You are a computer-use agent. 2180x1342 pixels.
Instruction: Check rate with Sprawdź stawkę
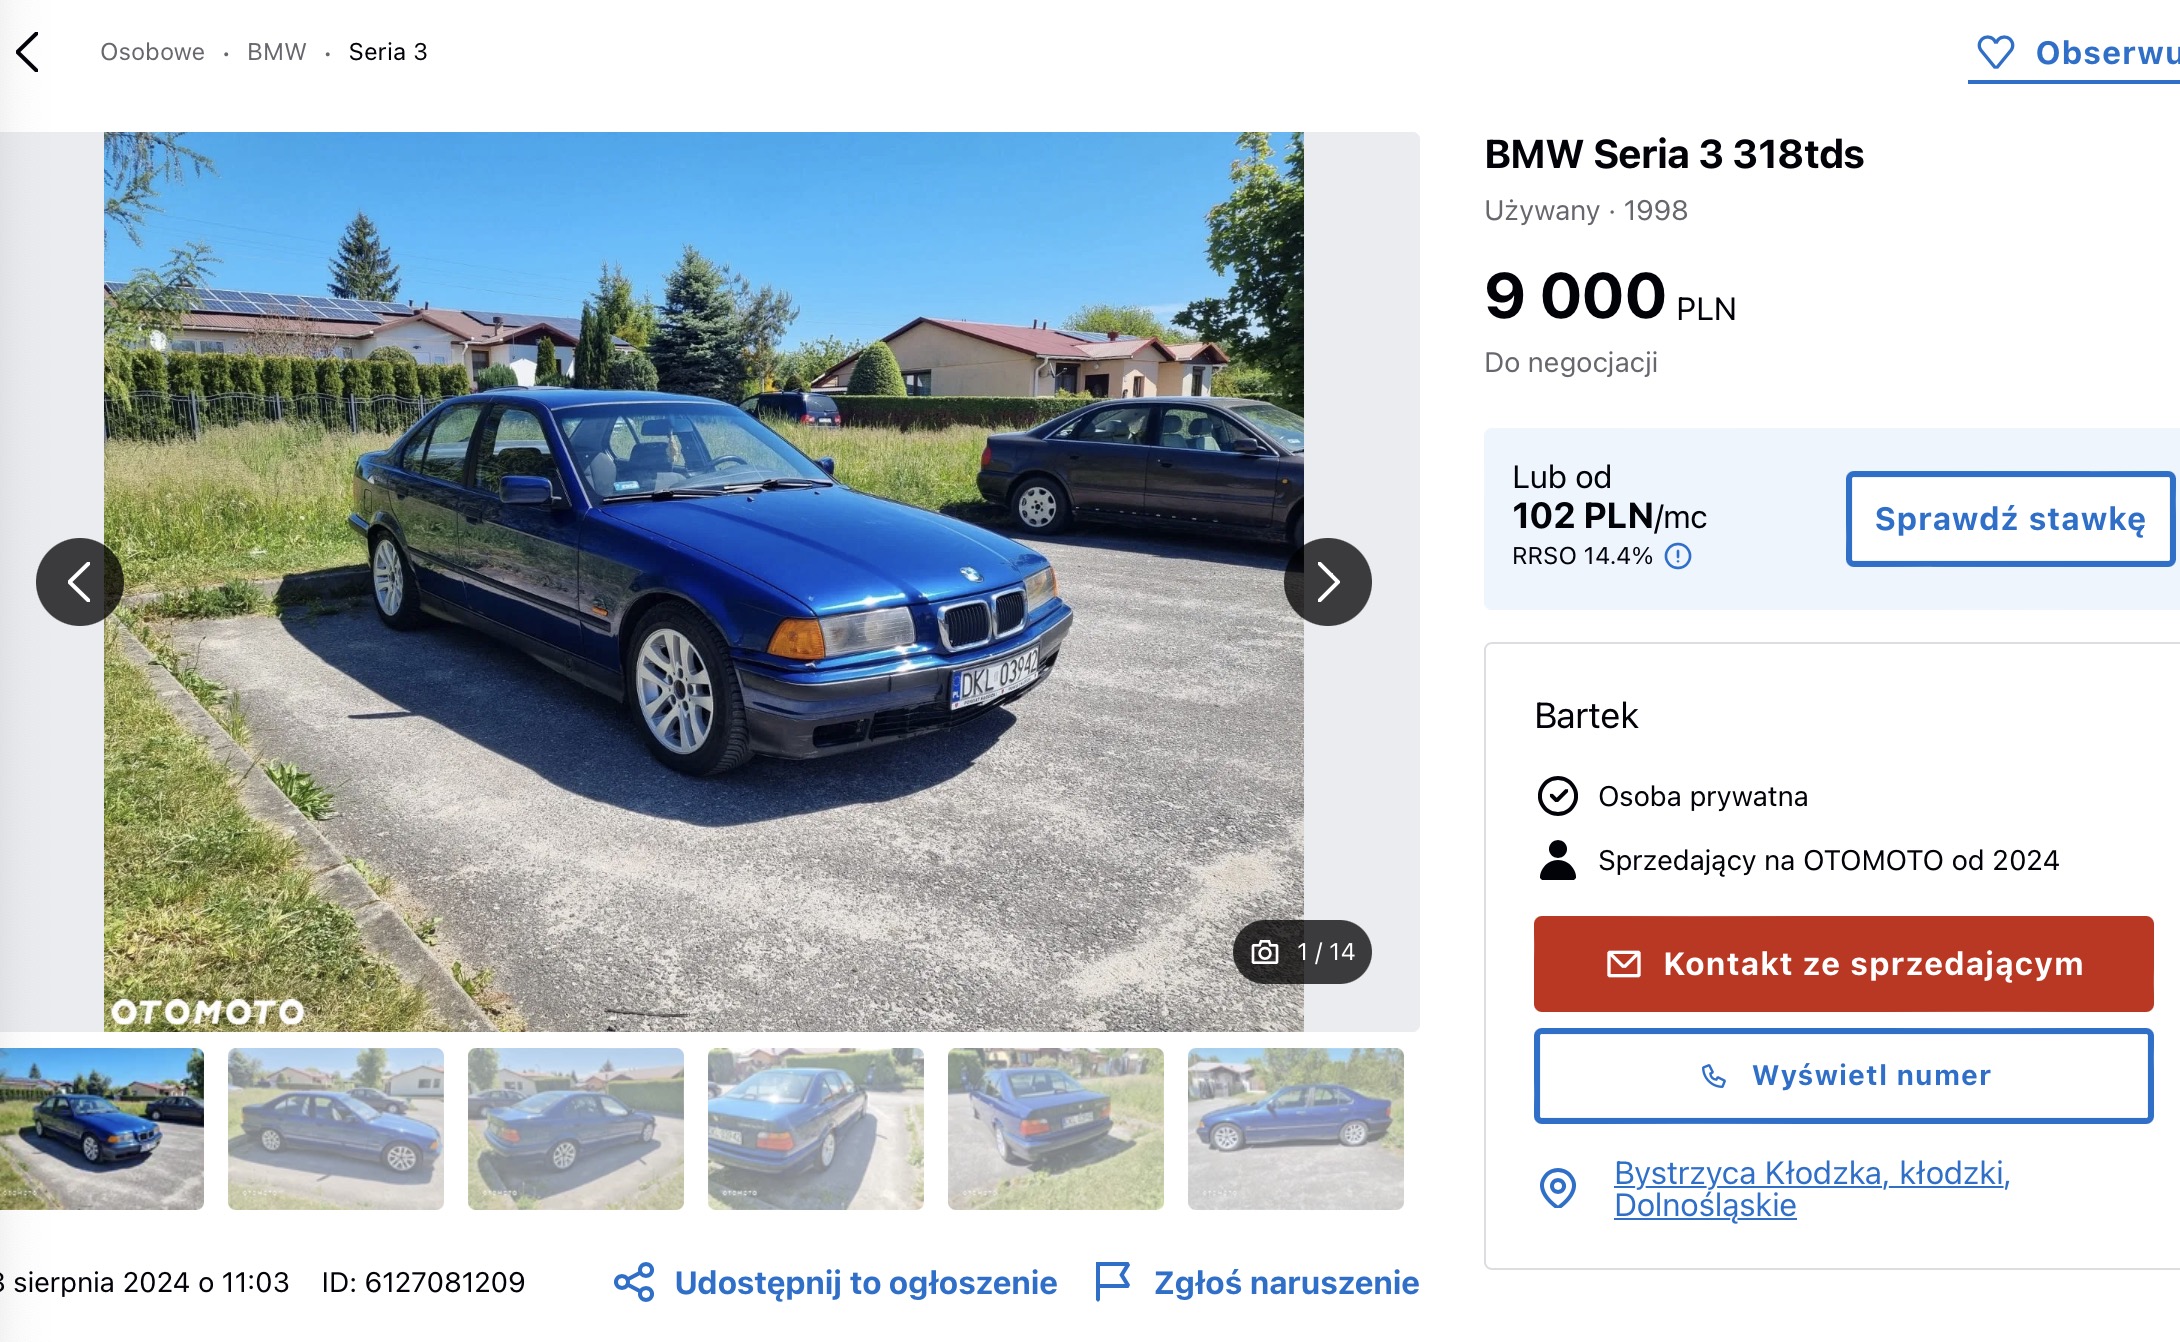click(2010, 519)
